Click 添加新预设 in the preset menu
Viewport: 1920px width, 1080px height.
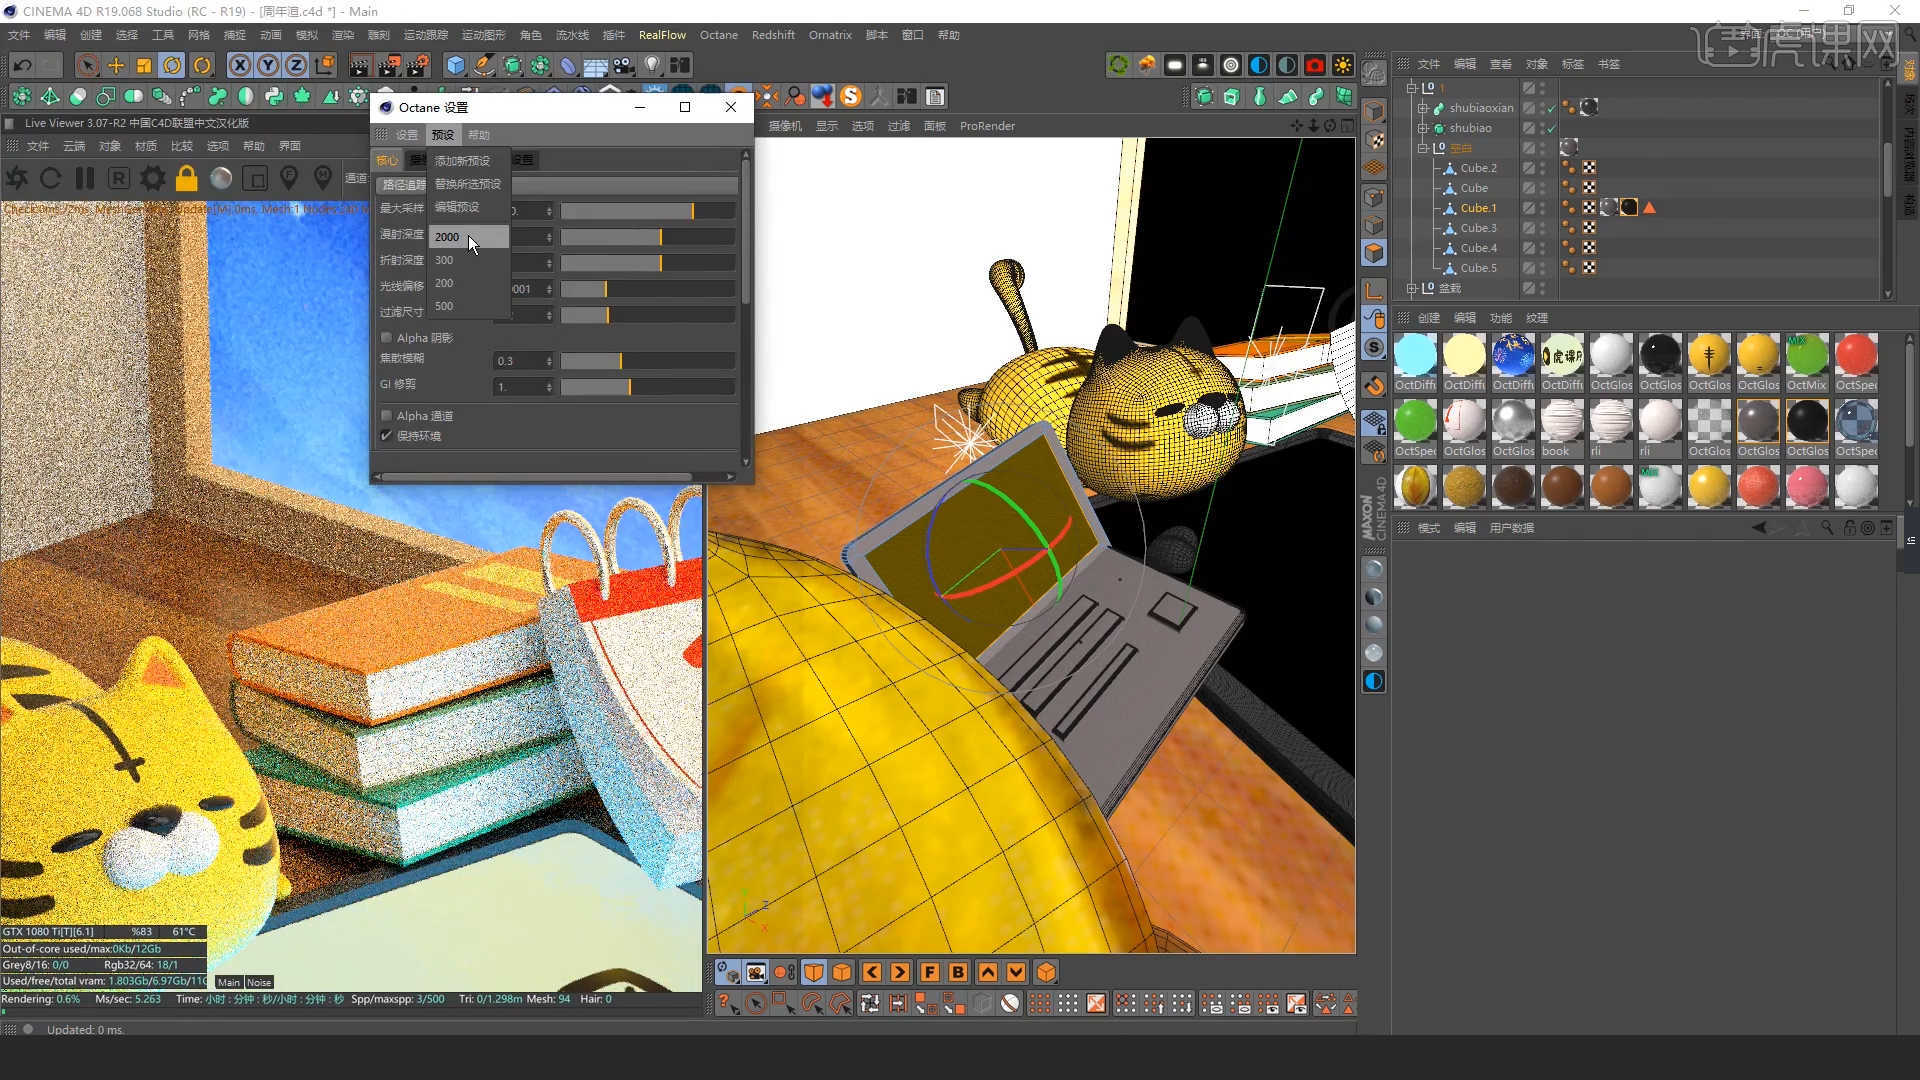tap(462, 161)
